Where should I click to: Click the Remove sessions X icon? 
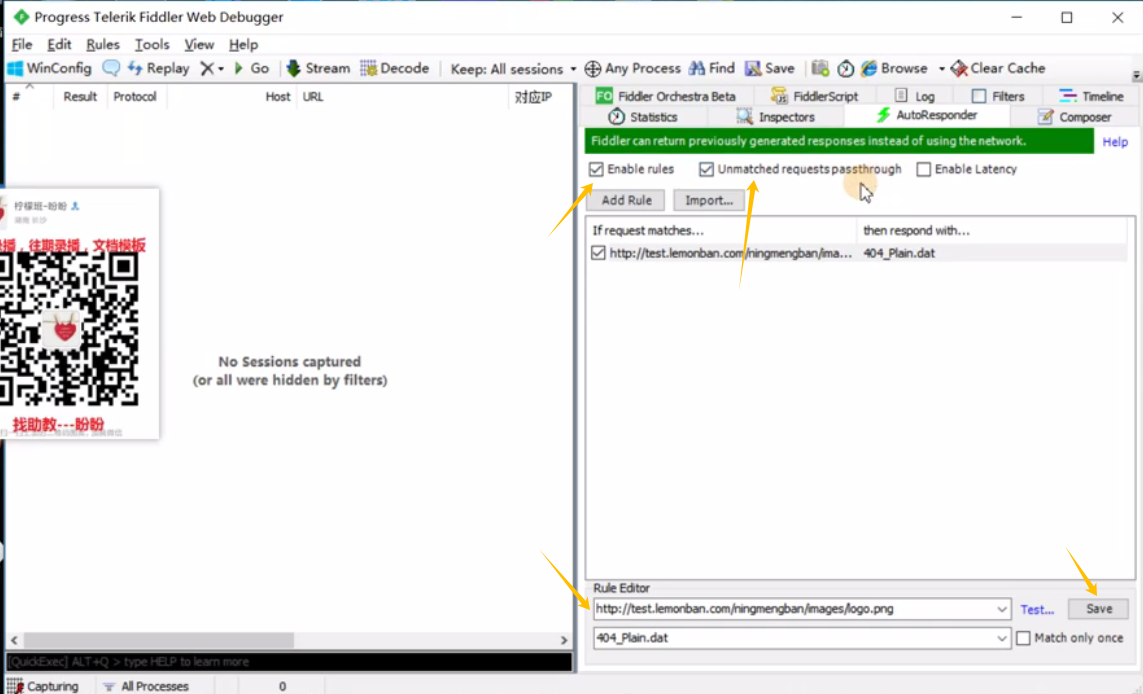[207, 69]
